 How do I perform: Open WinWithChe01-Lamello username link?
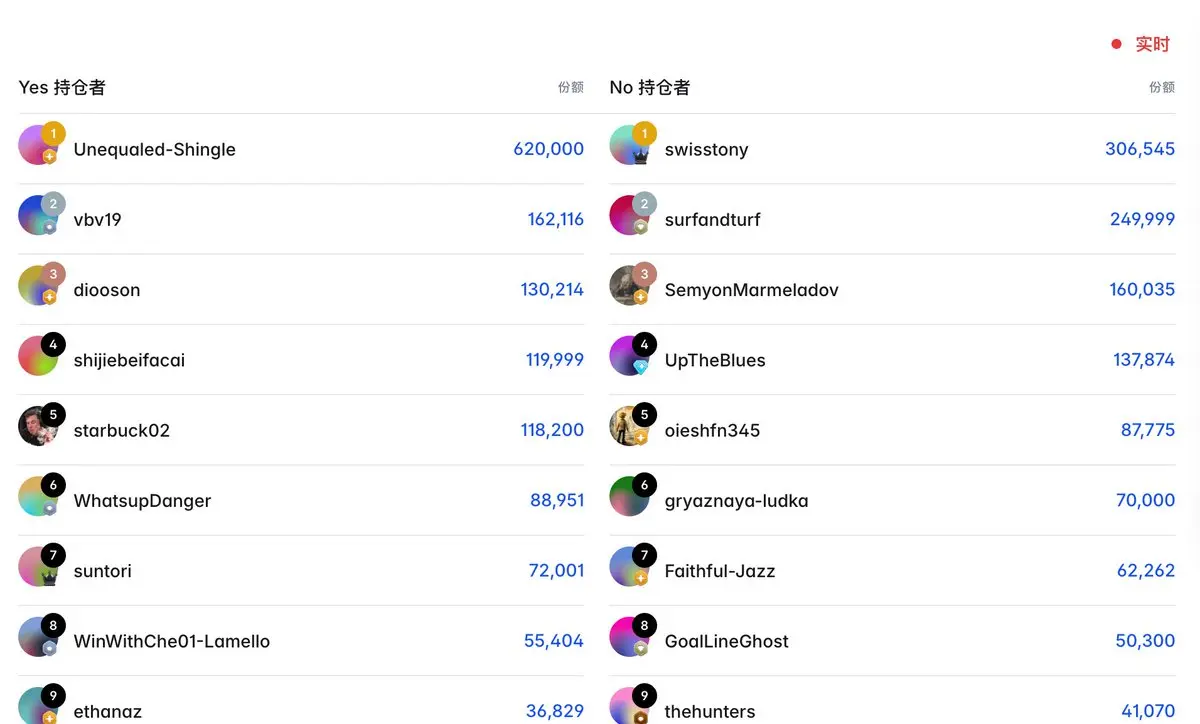click(172, 641)
